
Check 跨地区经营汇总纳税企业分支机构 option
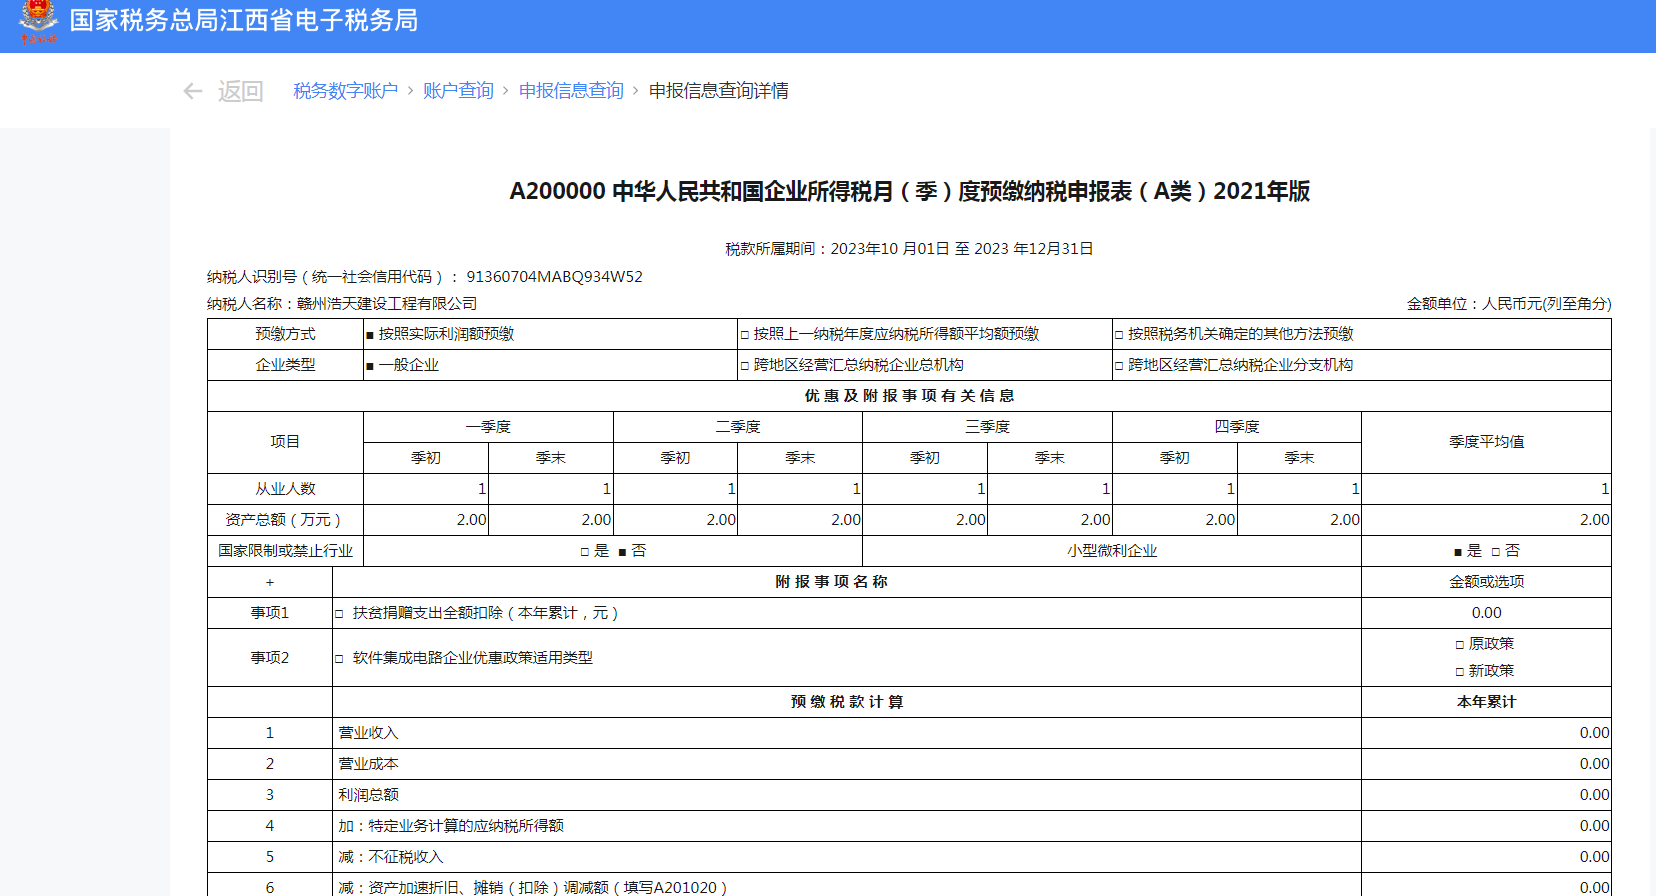1120,366
